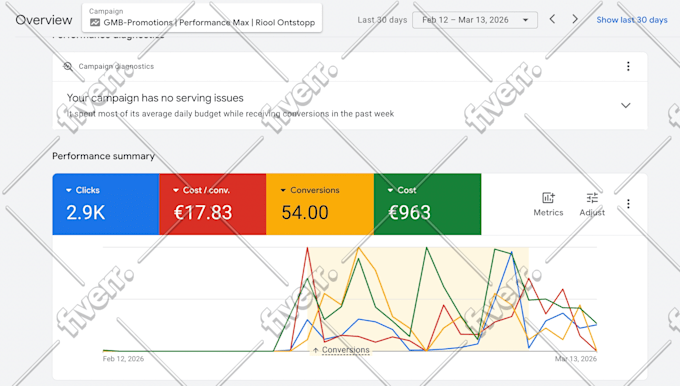Click the Campaign diagnostics magnifier icon

coord(68,66)
